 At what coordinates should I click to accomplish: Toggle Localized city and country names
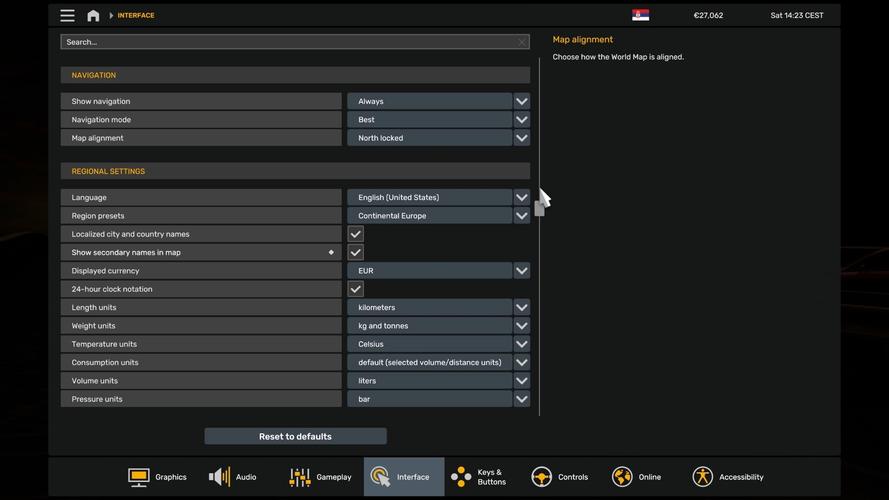(x=355, y=234)
